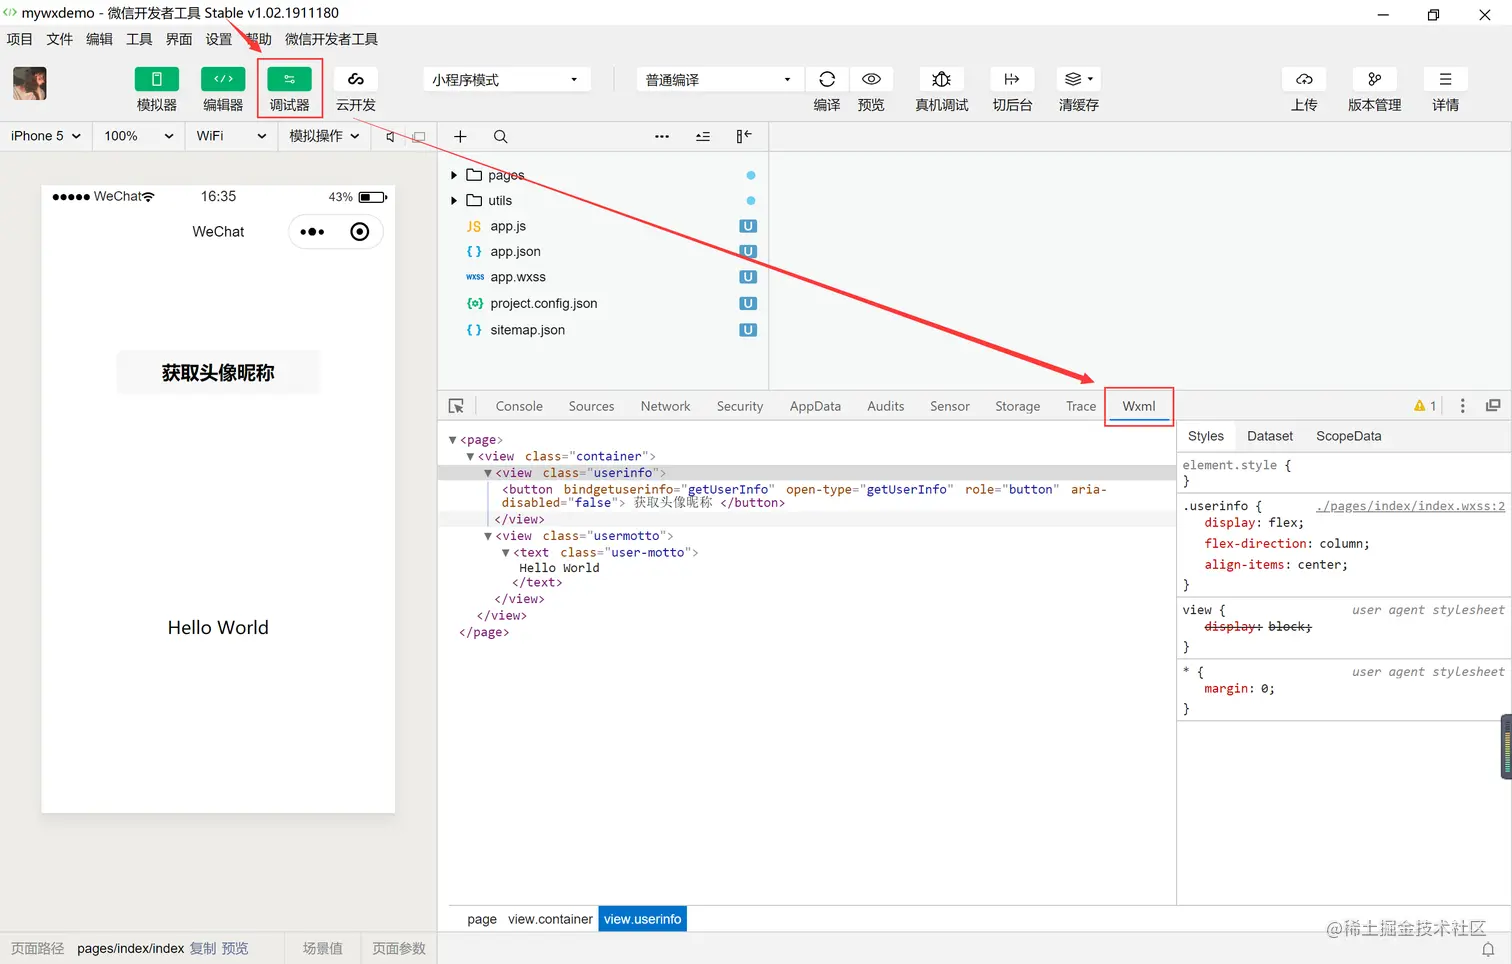Open the 普通编译 compile mode dropdown
1512x964 pixels.
tap(719, 80)
